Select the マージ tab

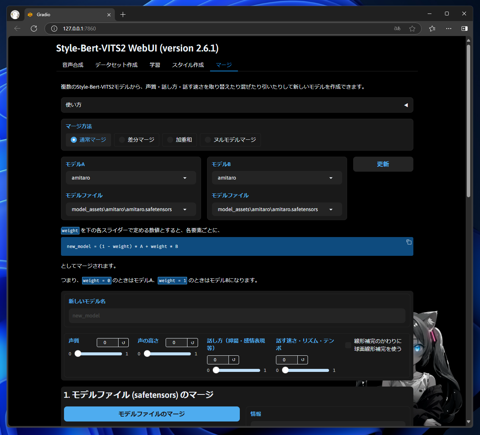click(x=224, y=65)
